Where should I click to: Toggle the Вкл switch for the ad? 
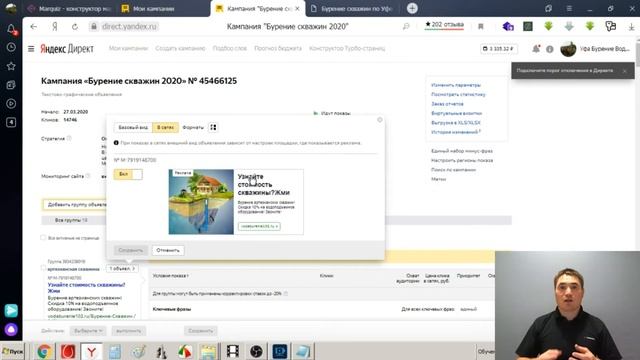click(128, 174)
